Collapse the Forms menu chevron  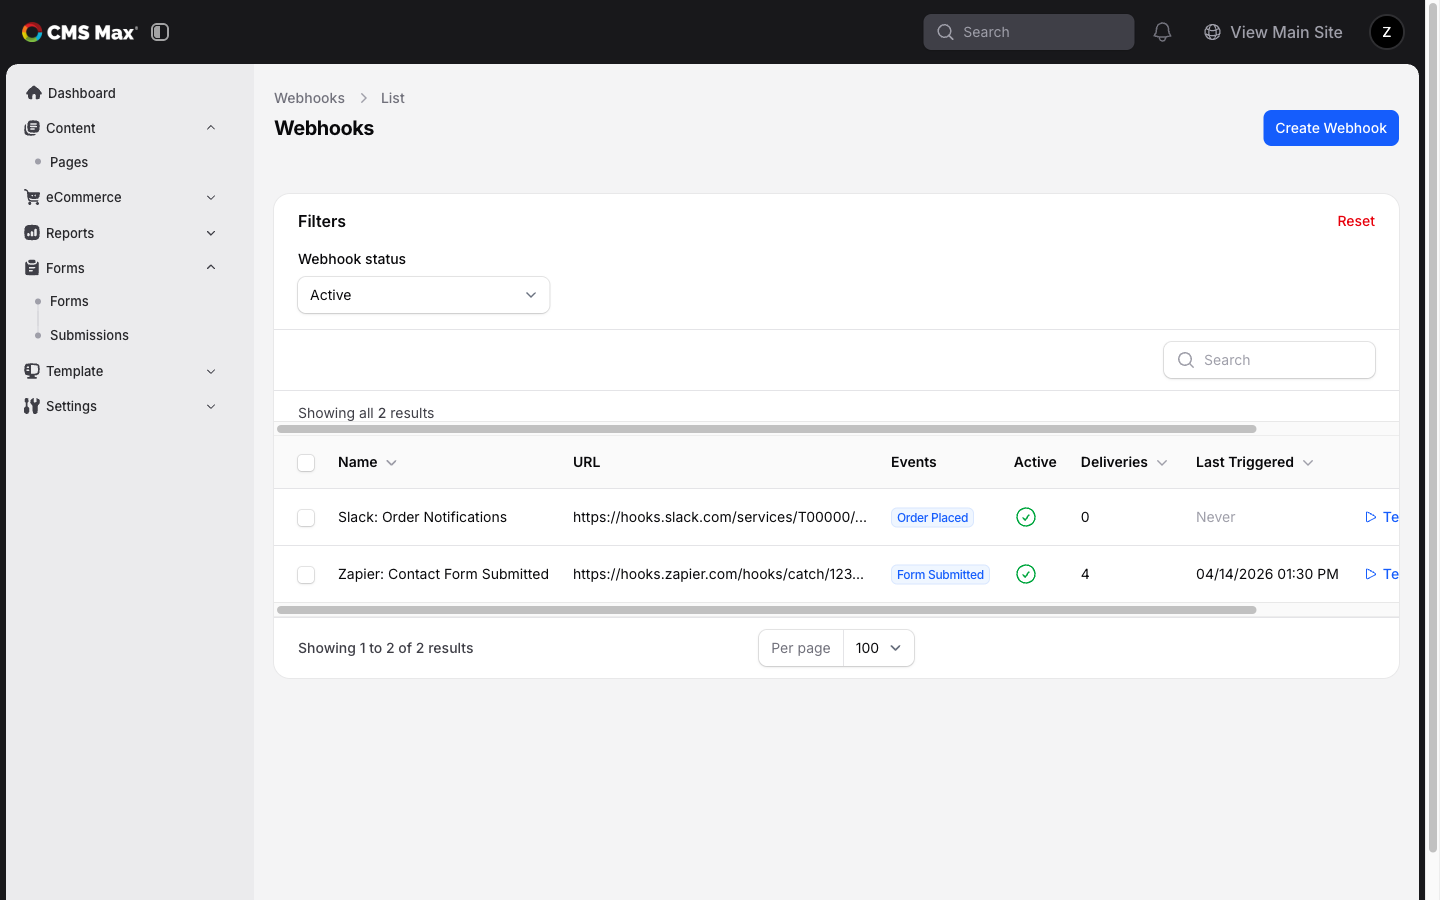[211, 268]
